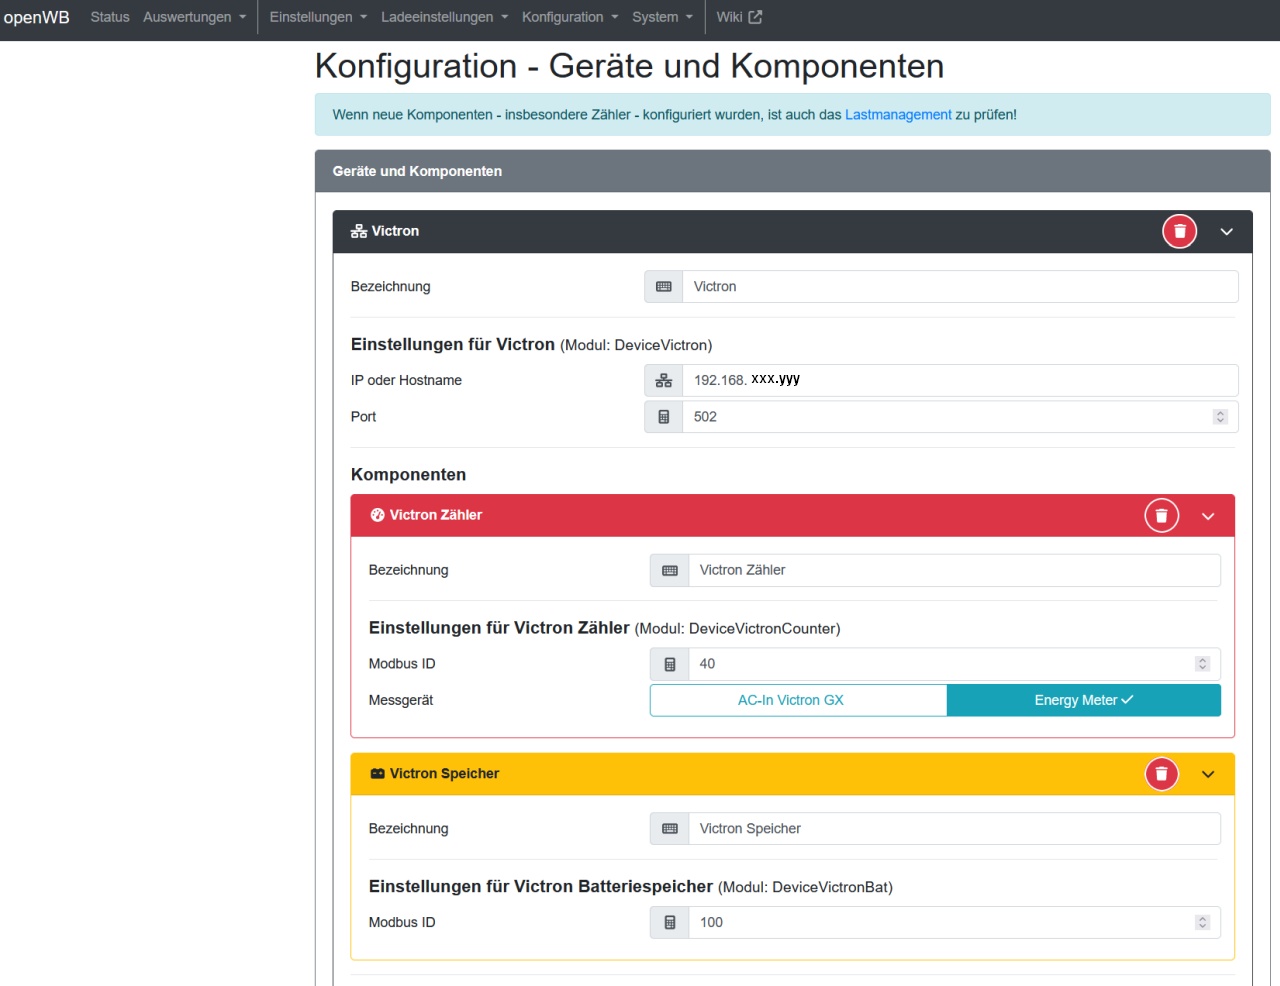Click the Speicher Modbus ID 100 spinner
Viewport: 1280px width, 986px height.
coord(1202,923)
